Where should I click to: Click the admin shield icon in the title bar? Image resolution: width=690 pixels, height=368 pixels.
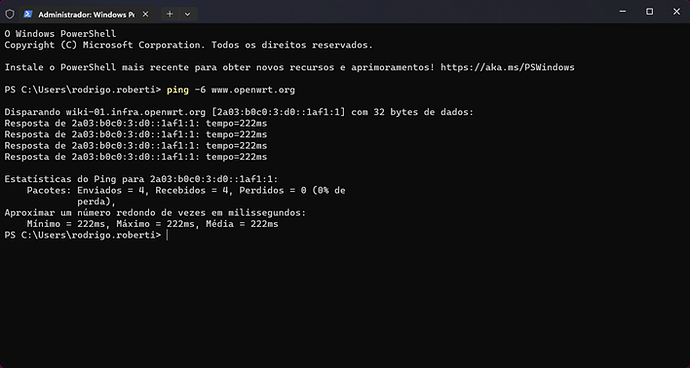tap(10, 14)
